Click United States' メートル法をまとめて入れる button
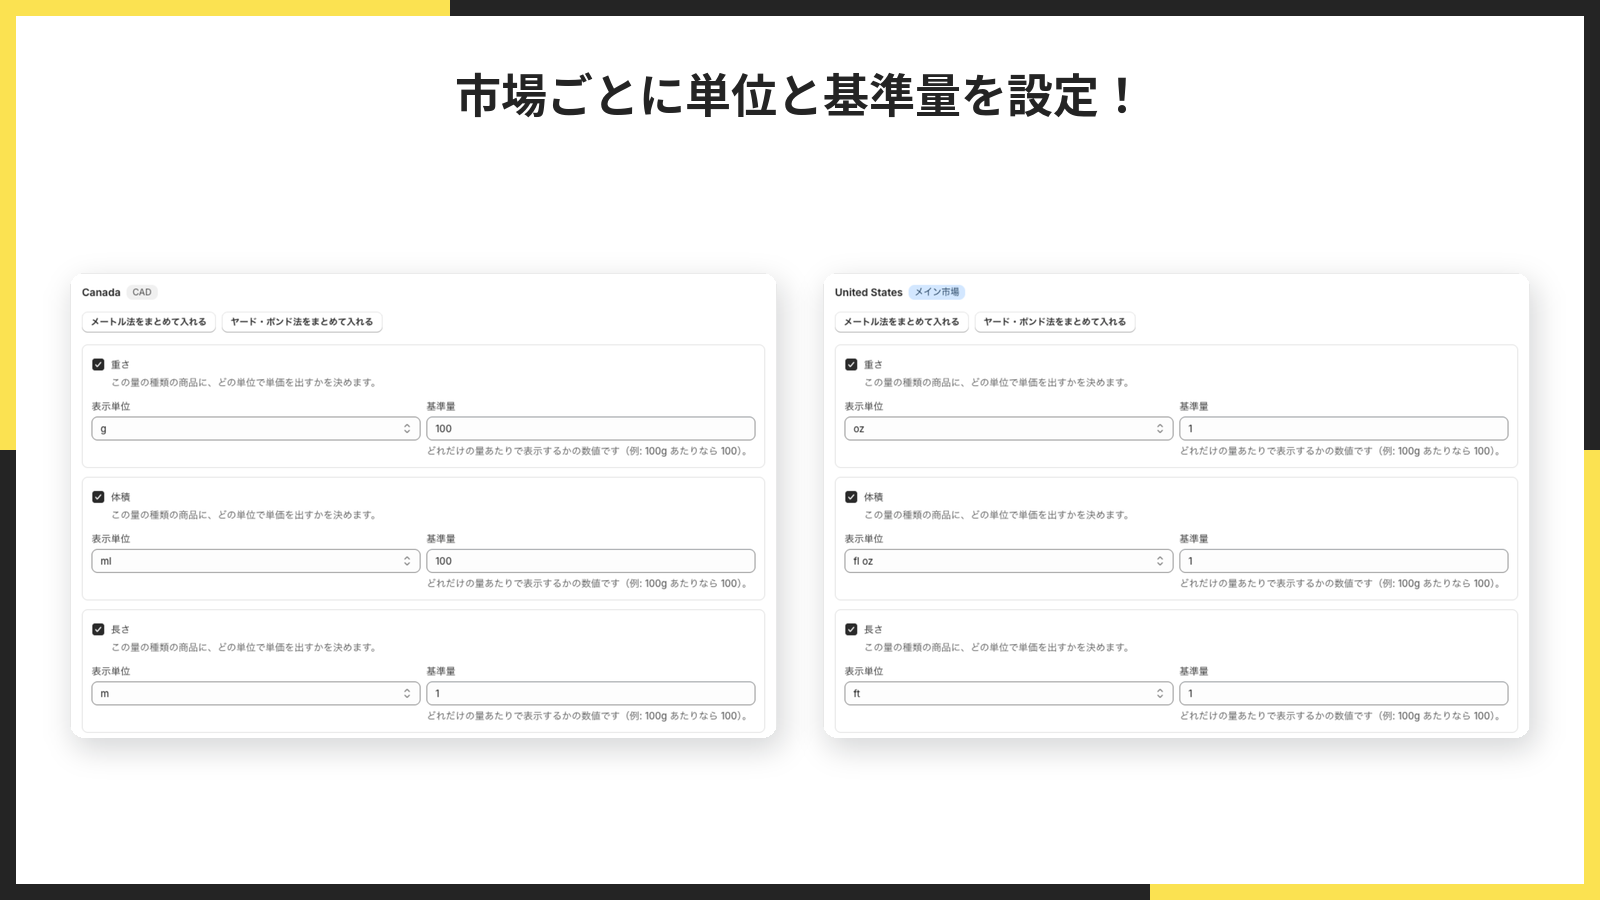This screenshot has width=1600, height=900. (902, 322)
